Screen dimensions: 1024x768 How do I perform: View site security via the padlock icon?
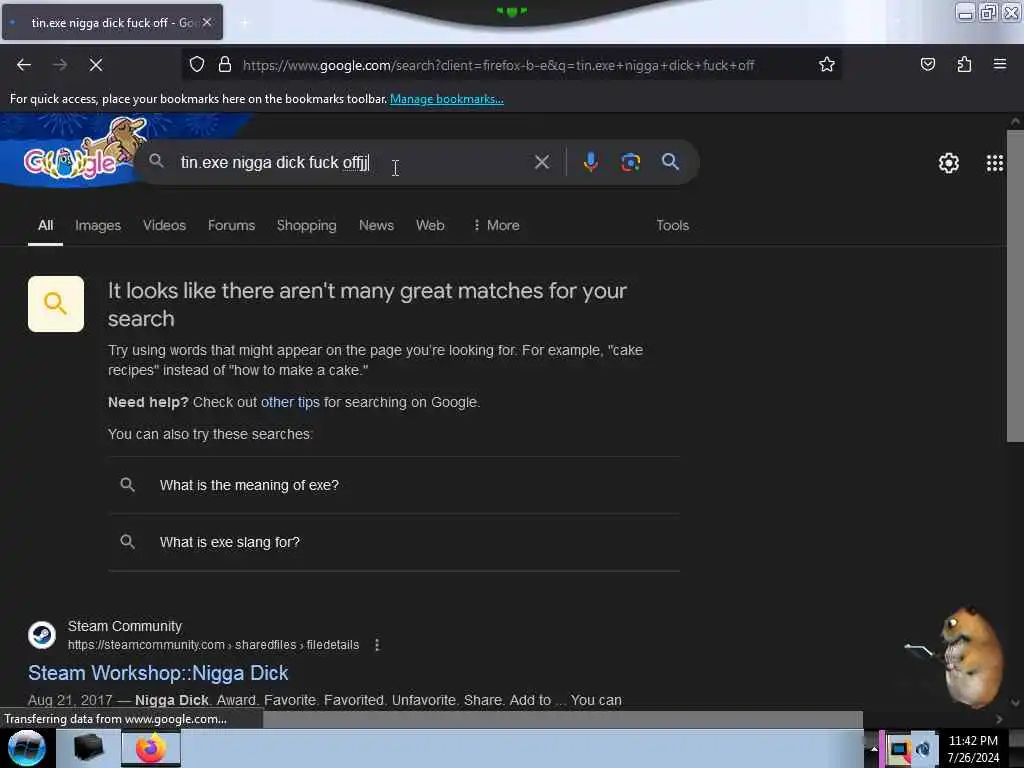click(x=225, y=65)
